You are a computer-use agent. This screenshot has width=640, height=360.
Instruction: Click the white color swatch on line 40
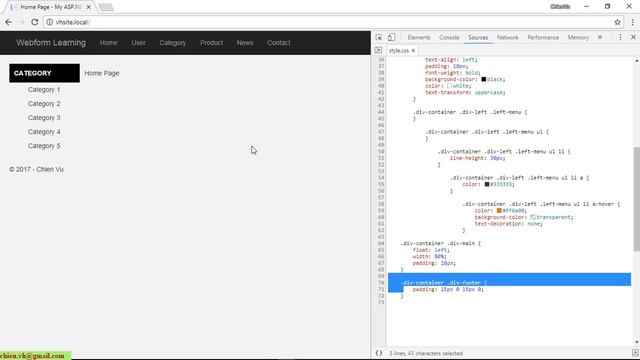(449, 86)
